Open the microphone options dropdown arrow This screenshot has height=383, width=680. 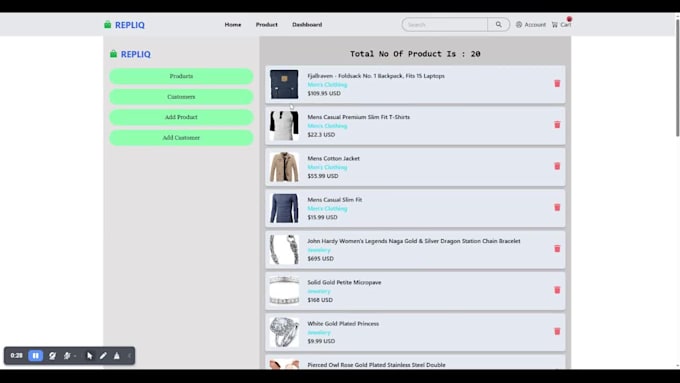tap(75, 356)
